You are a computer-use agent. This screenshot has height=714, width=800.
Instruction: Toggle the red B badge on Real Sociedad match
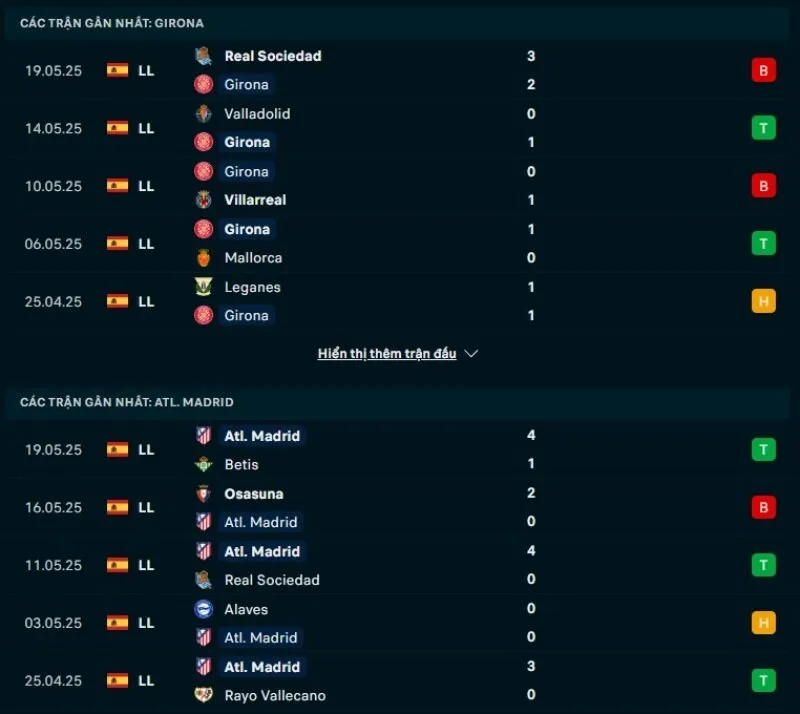763,70
